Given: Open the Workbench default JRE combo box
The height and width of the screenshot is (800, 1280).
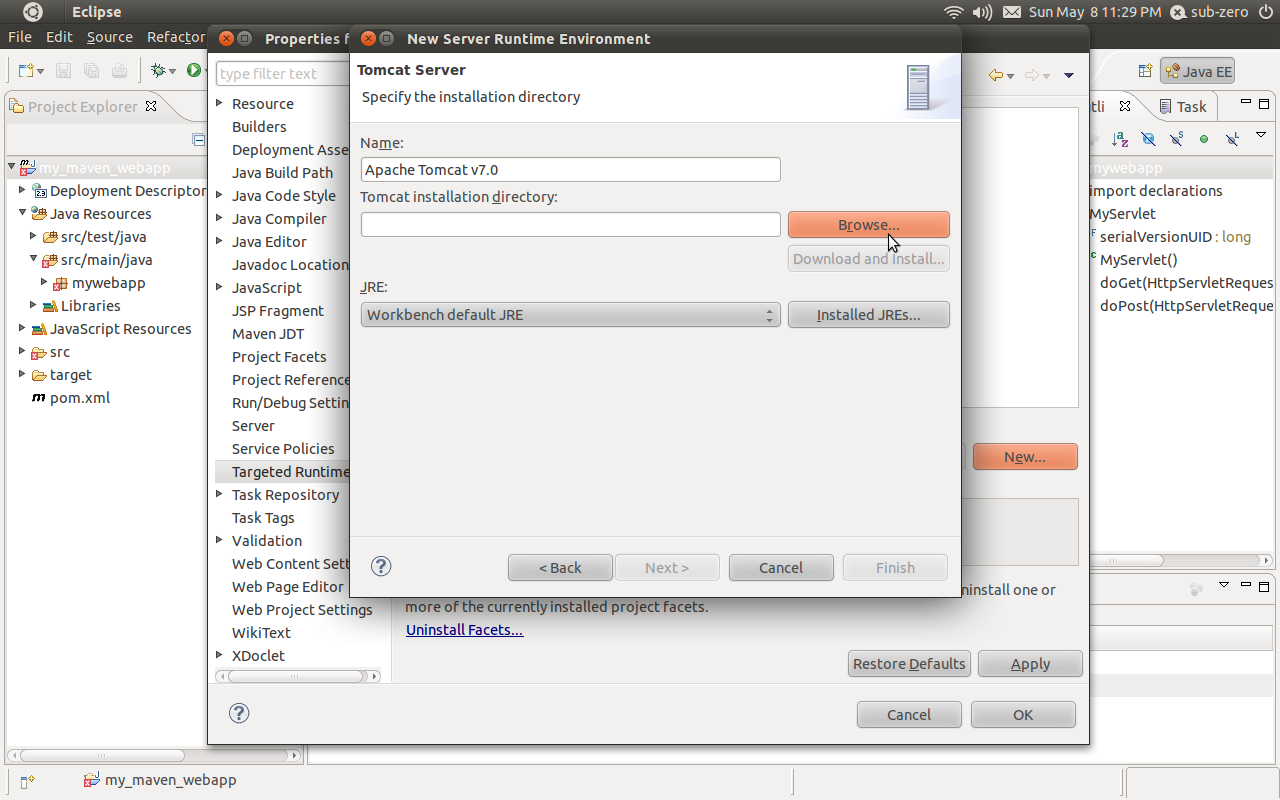Looking at the screenshot, I should 570,315.
